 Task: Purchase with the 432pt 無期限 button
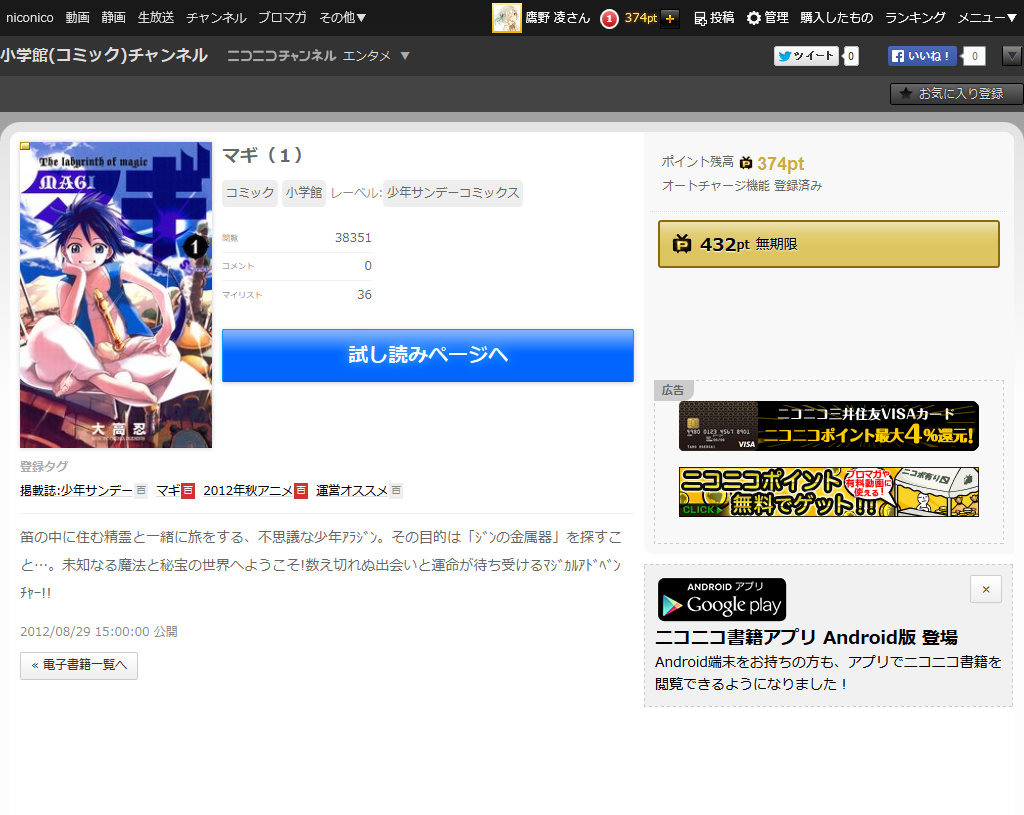point(829,244)
